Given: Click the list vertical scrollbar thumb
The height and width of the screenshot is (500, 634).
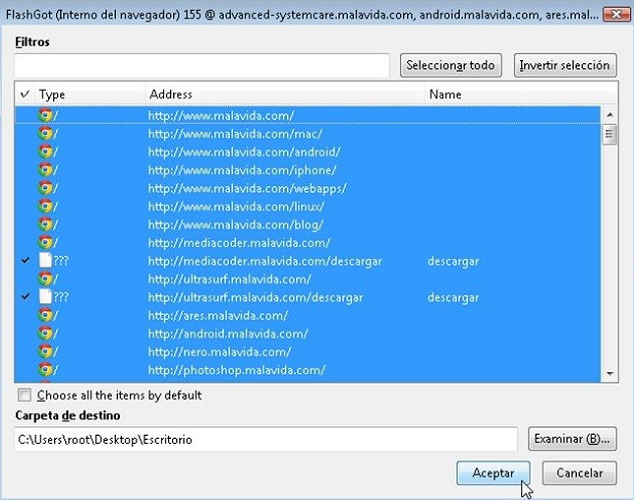Looking at the screenshot, I should click(x=609, y=134).
